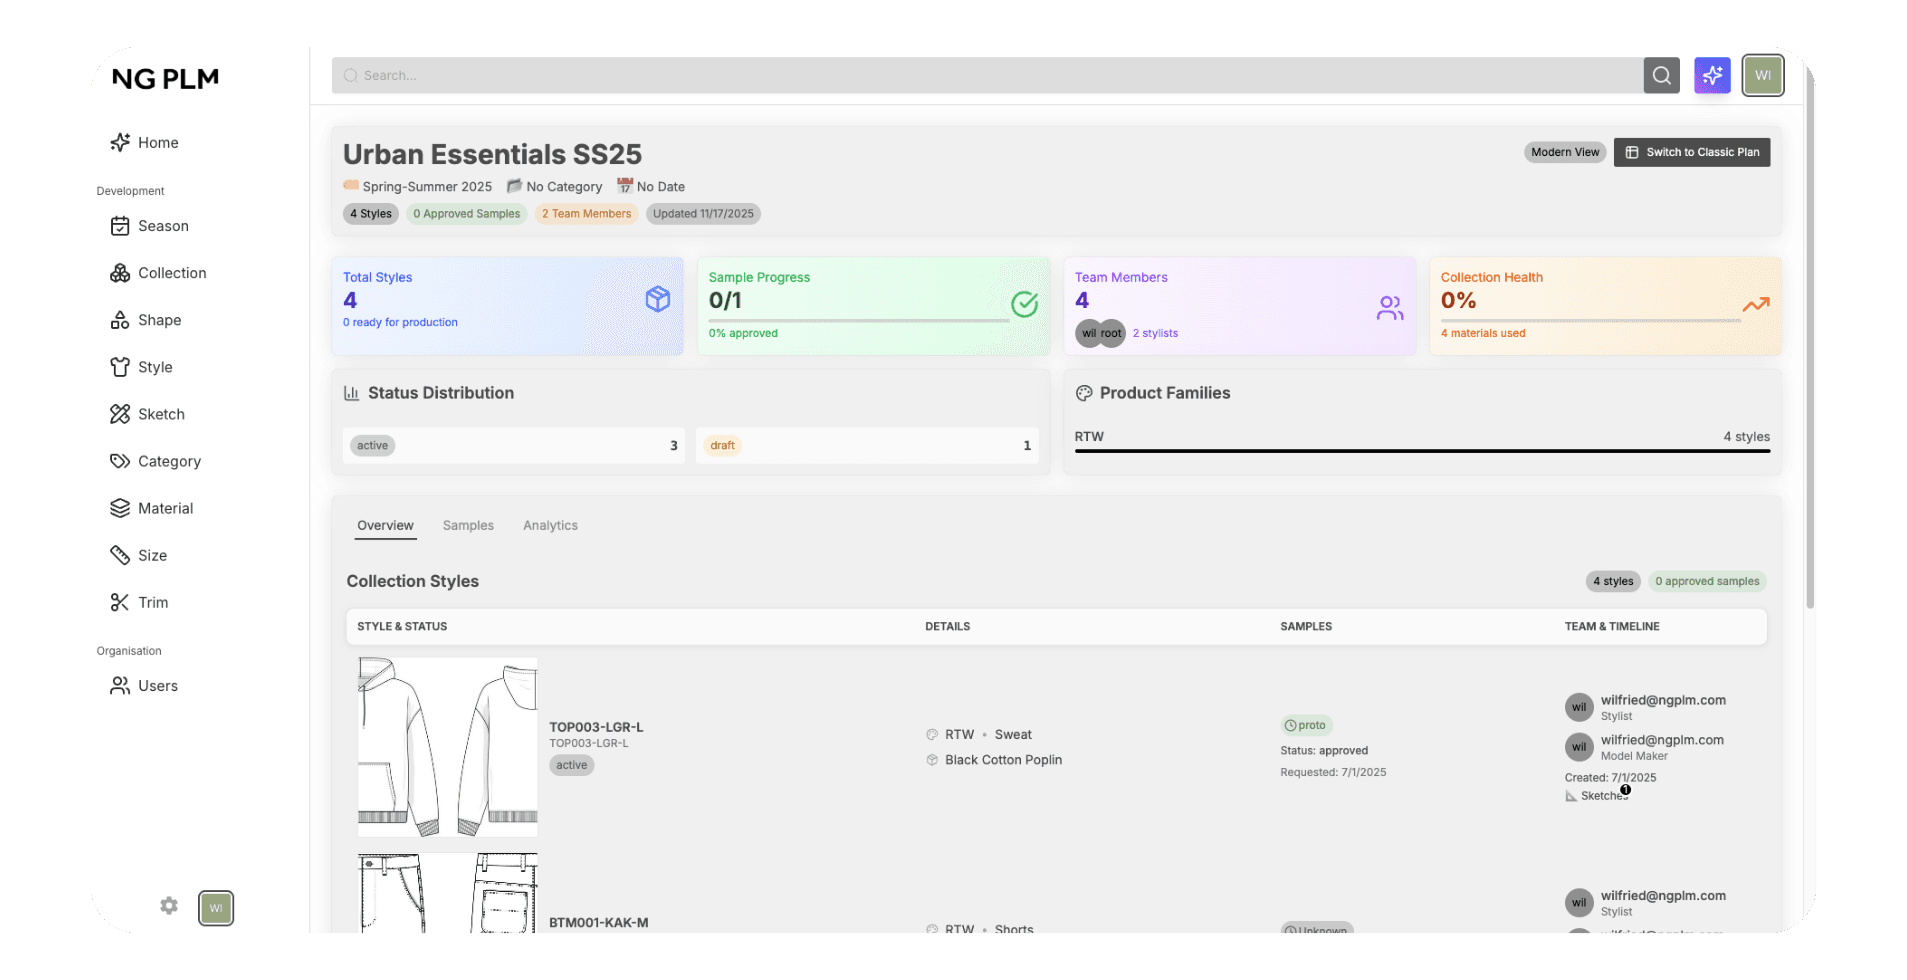
Task: Open the Material section
Action: (x=120, y=508)
